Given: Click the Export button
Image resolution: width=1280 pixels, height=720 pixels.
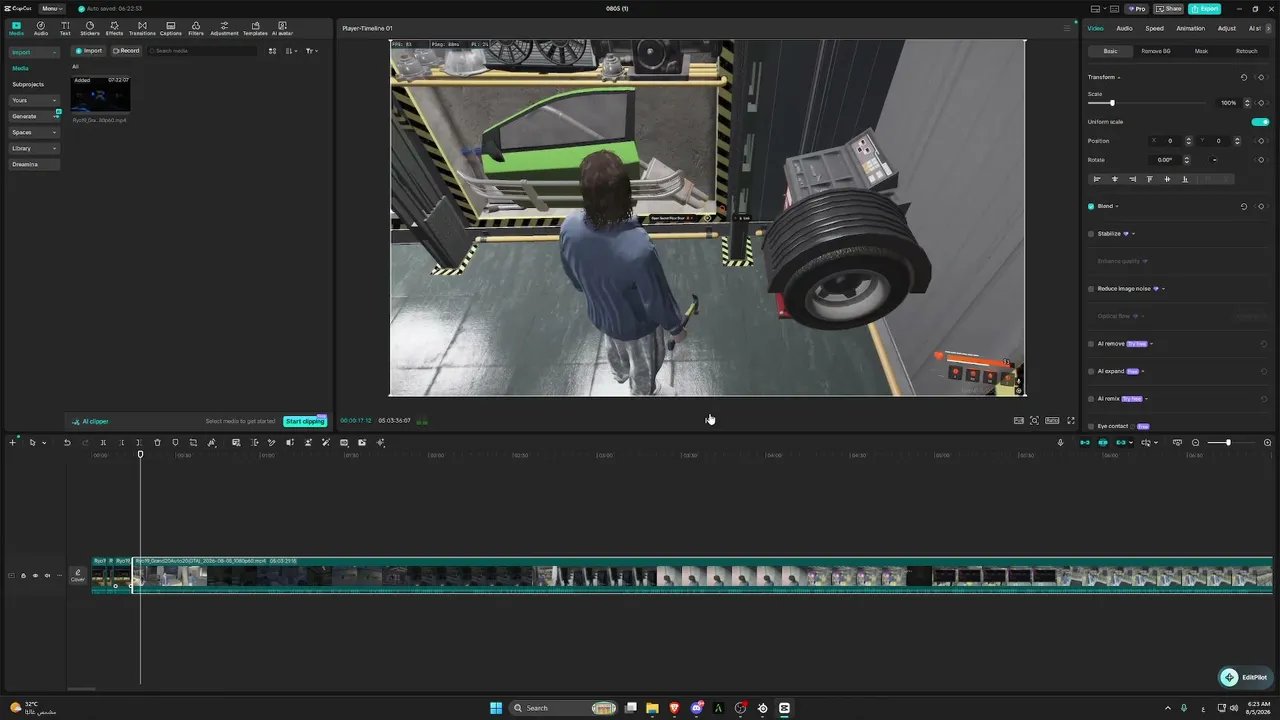Looking at the screenshot, I should click(x=1204, y=9).
